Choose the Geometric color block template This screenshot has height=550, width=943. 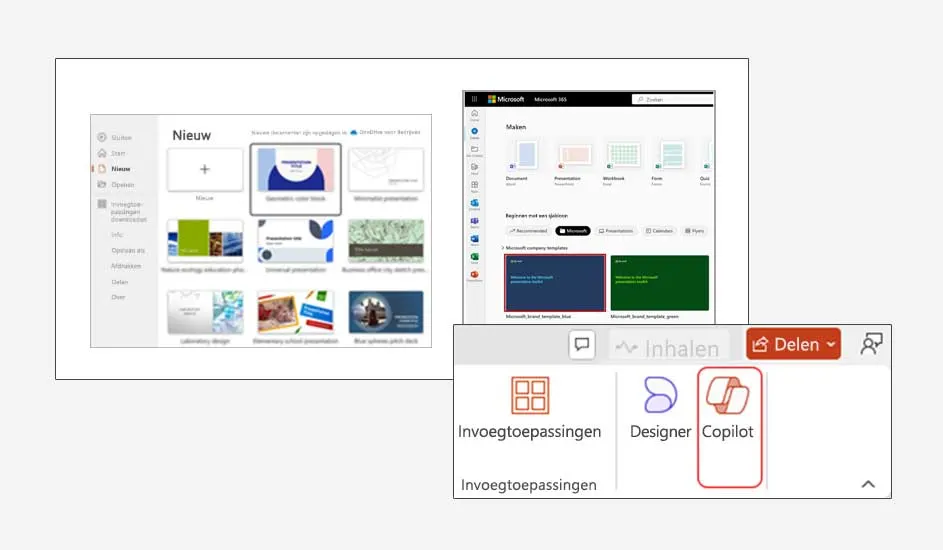[297, 178]
